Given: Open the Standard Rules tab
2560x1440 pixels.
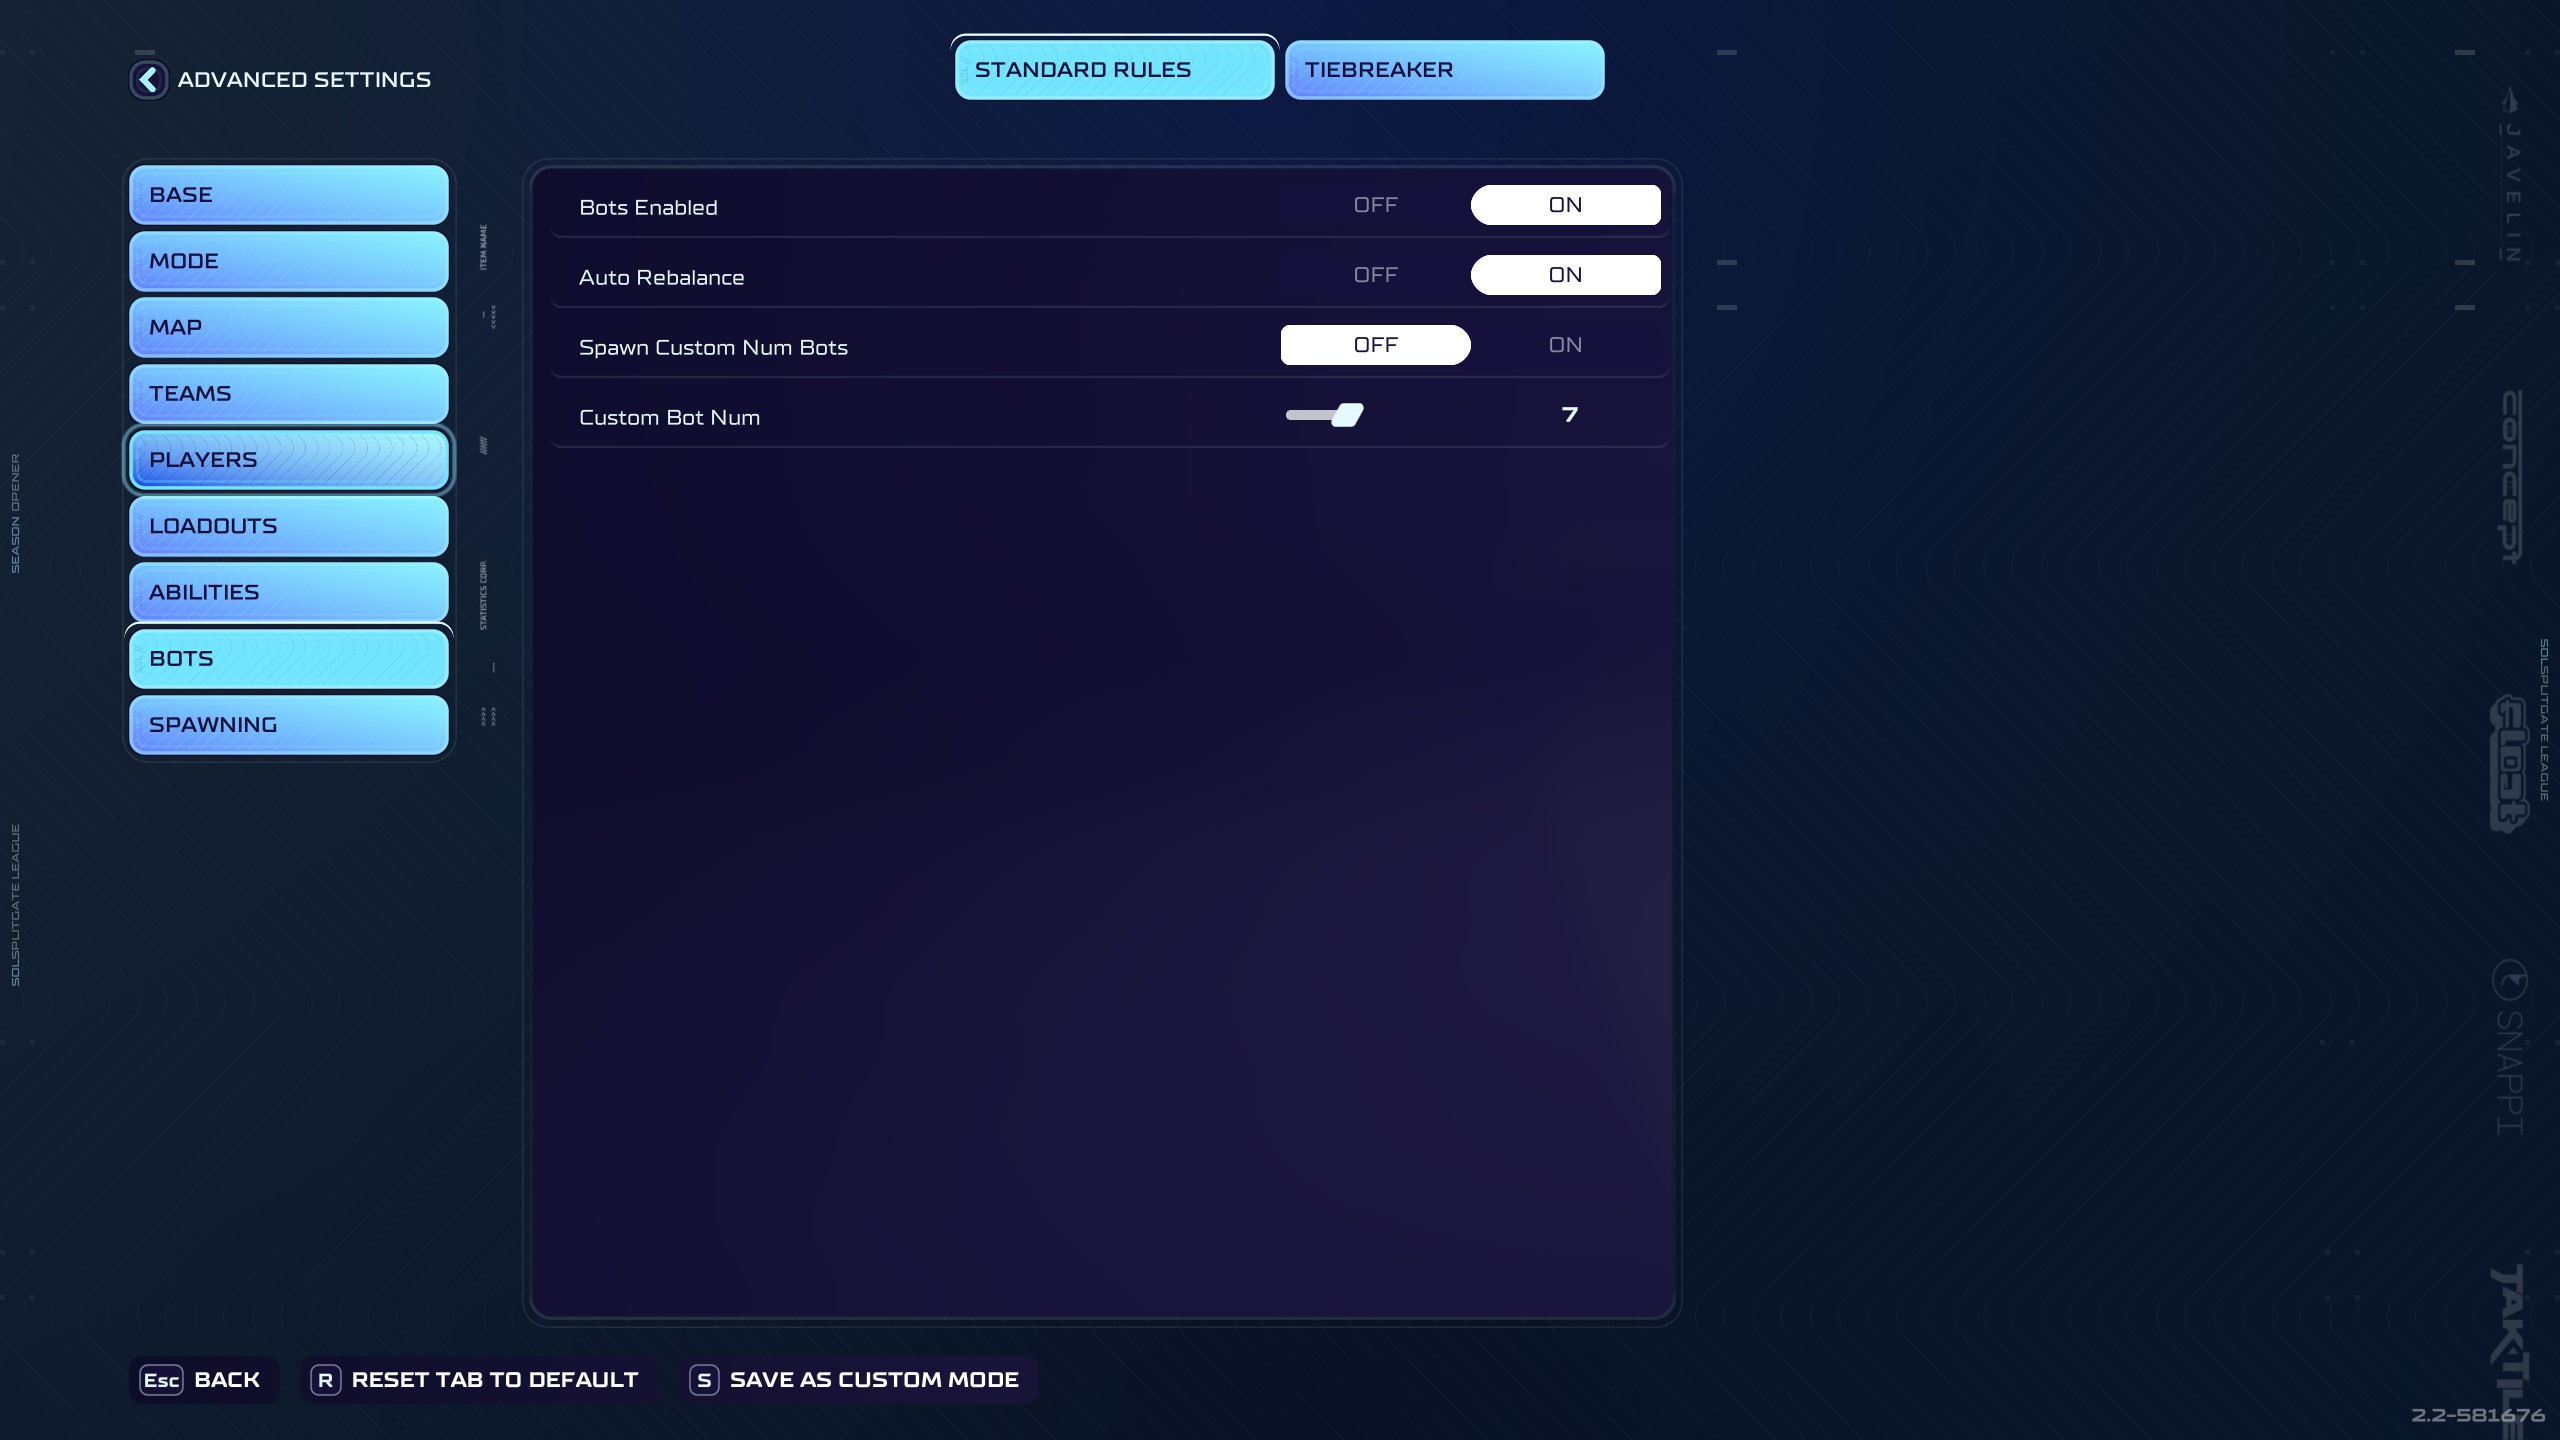Looking at the screenshot, I should click(x=1113, y=70).
